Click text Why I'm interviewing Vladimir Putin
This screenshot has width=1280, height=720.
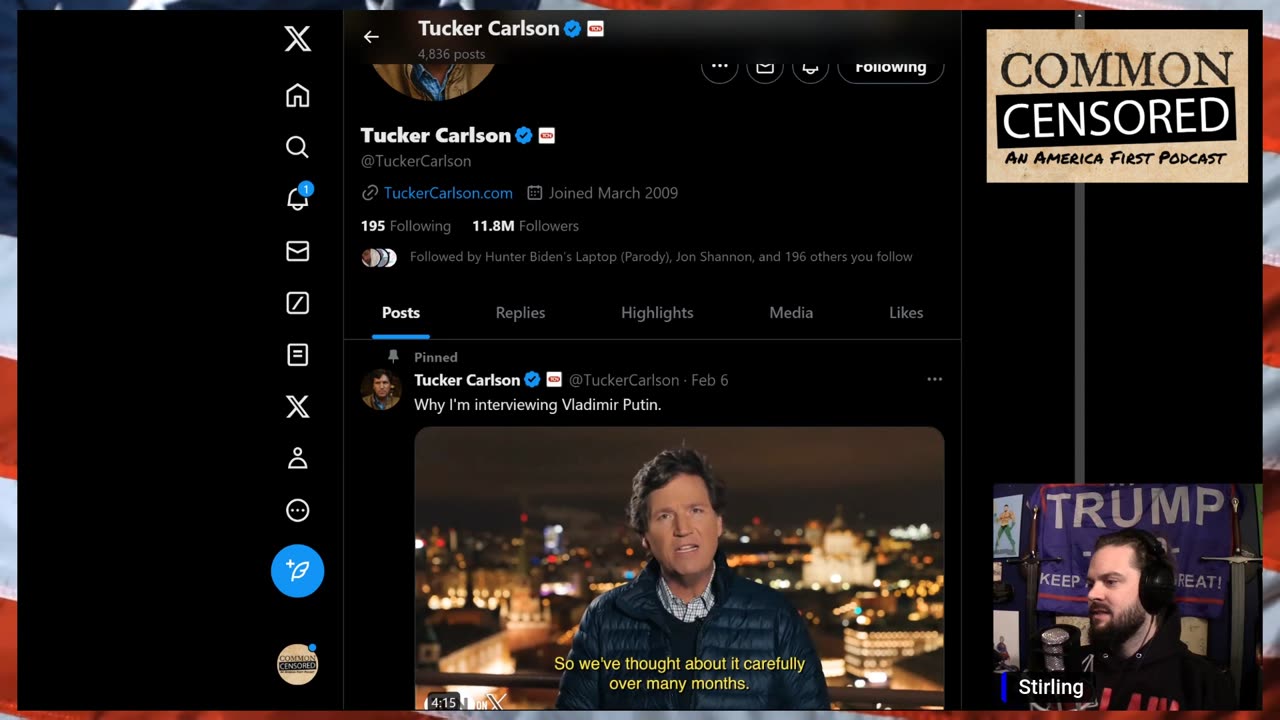tap(538, 405)
